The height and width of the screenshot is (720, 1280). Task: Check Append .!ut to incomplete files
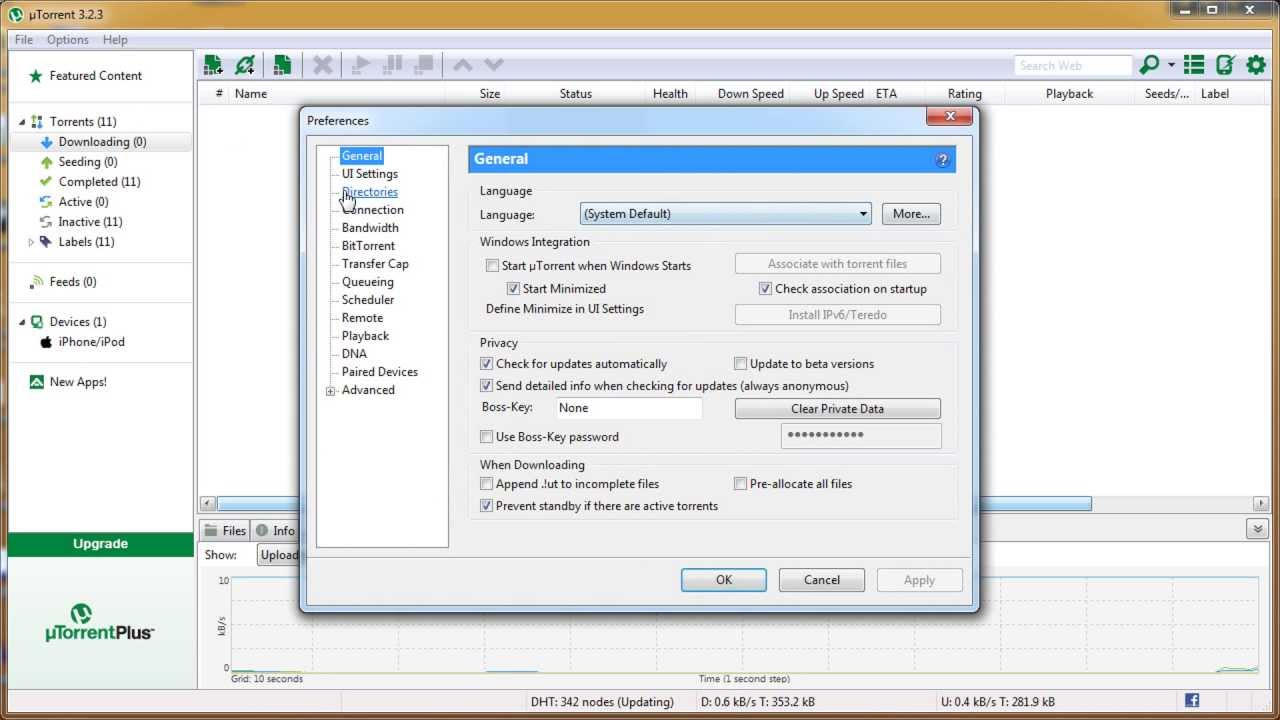point(487,484)
